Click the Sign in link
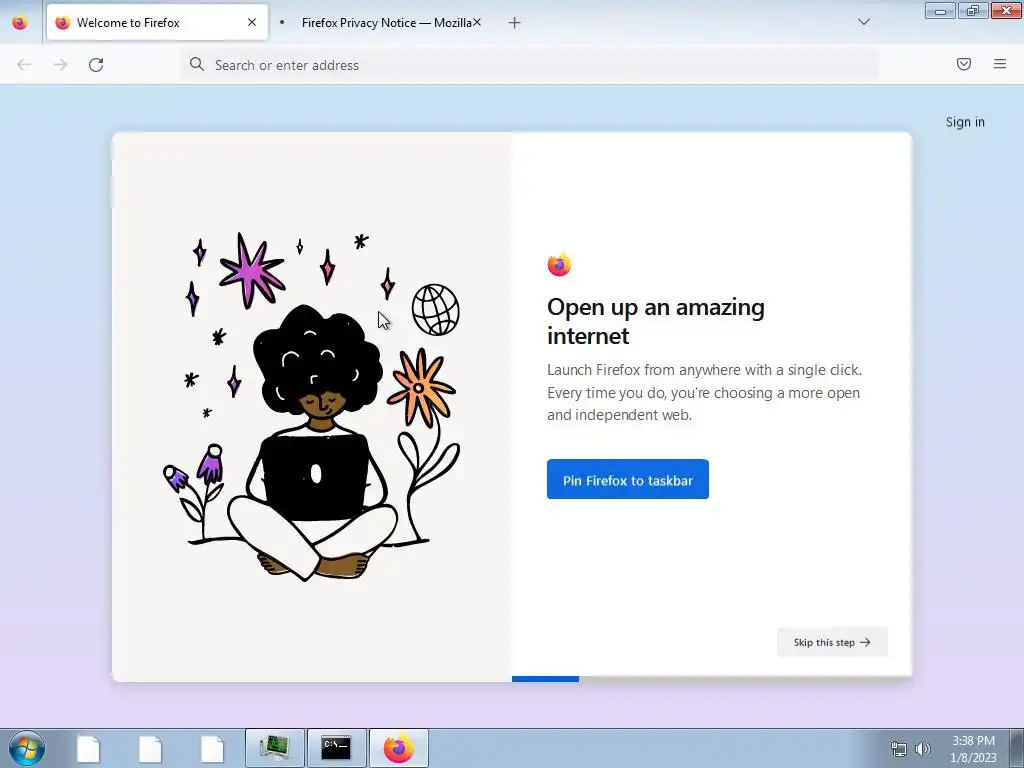The image size is (1024, 768). 965,122
